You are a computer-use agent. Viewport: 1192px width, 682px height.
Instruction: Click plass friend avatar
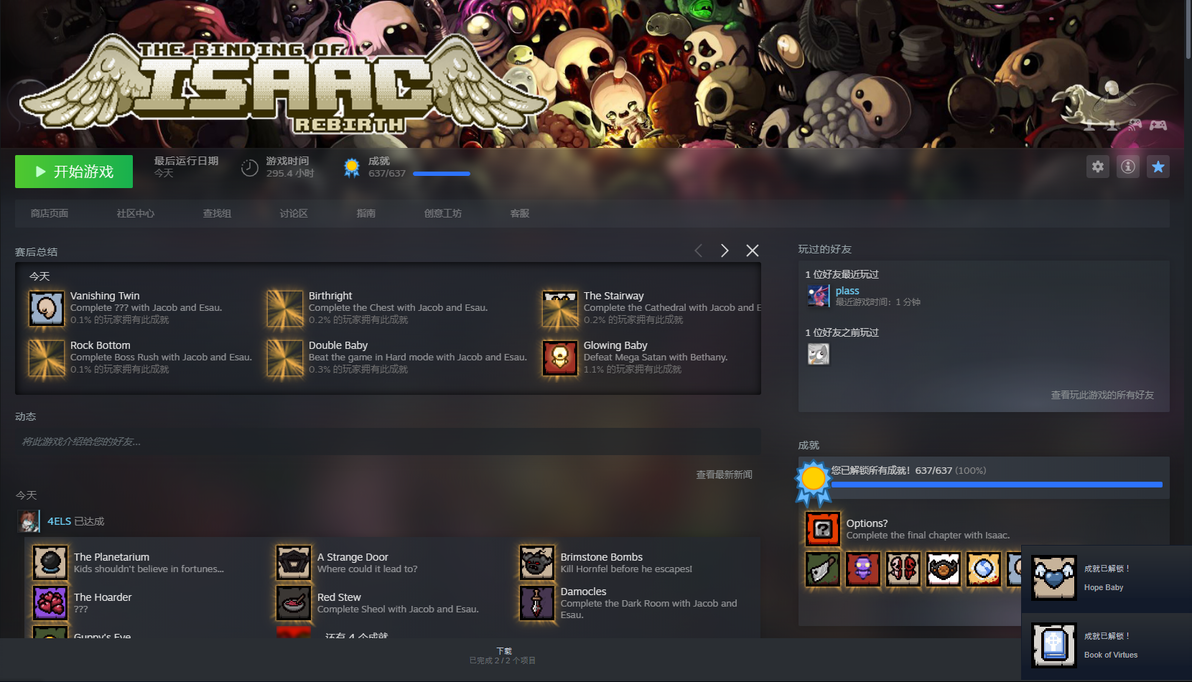click(x=818, y=296)
